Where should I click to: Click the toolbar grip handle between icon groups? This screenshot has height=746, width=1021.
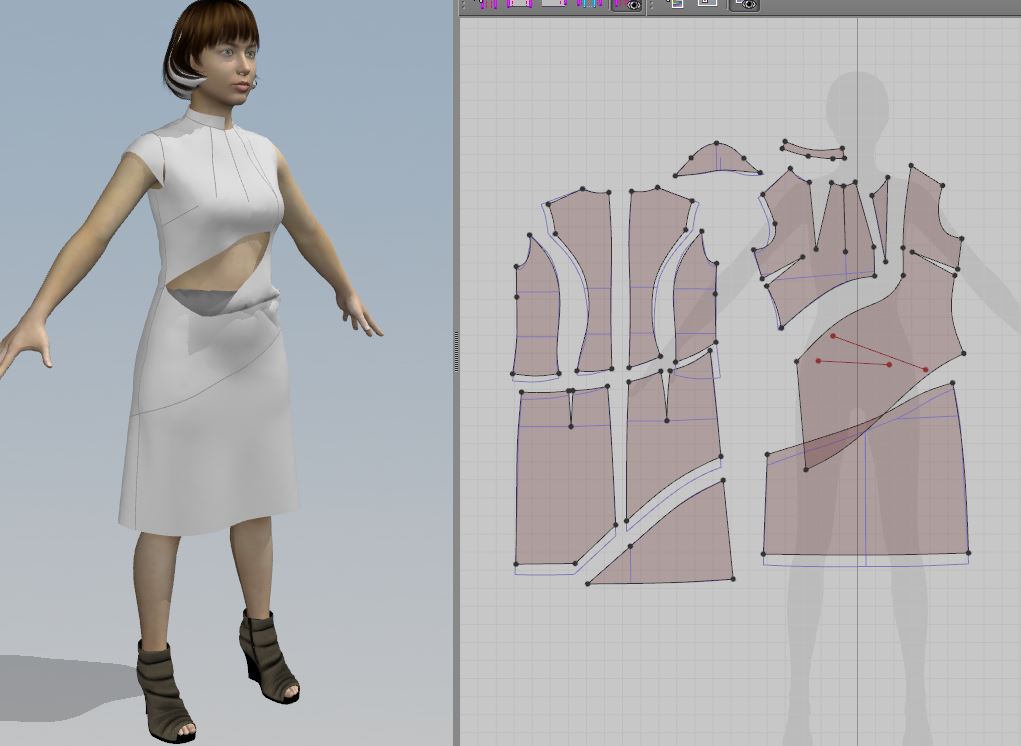651,6
